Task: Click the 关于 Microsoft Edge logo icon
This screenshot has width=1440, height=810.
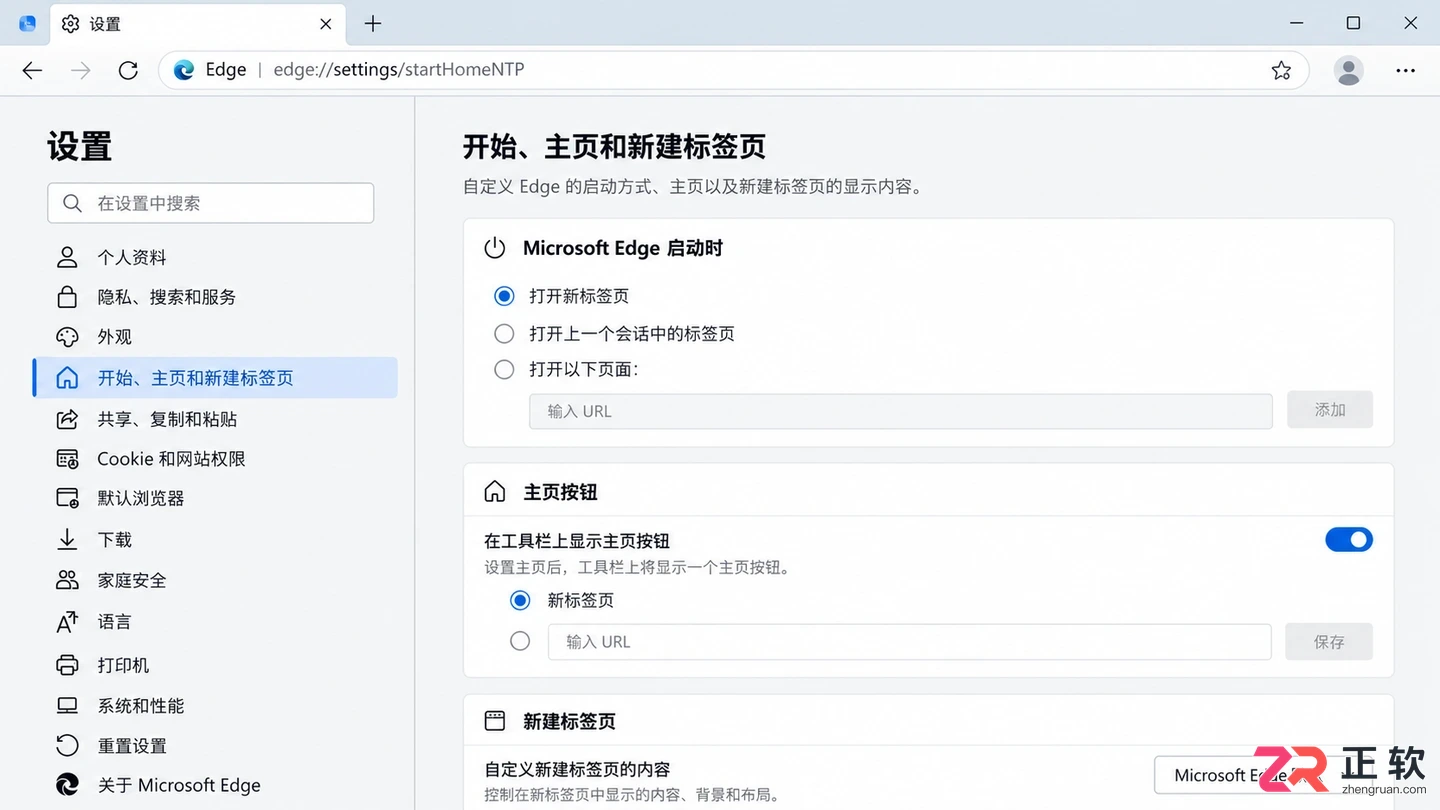Action: [x=67, y=785]
